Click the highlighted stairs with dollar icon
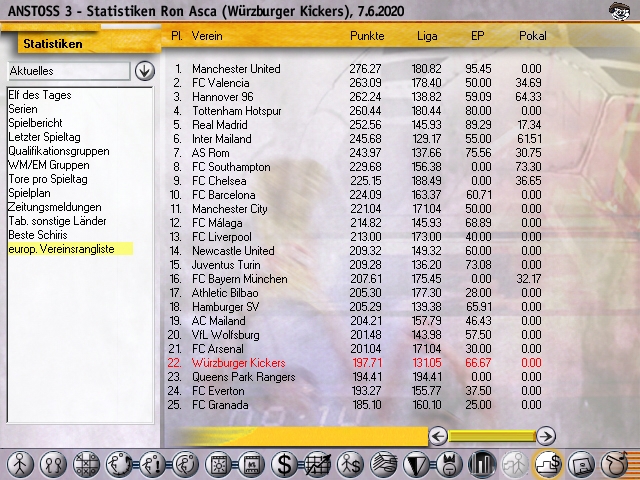 [548, 464]
